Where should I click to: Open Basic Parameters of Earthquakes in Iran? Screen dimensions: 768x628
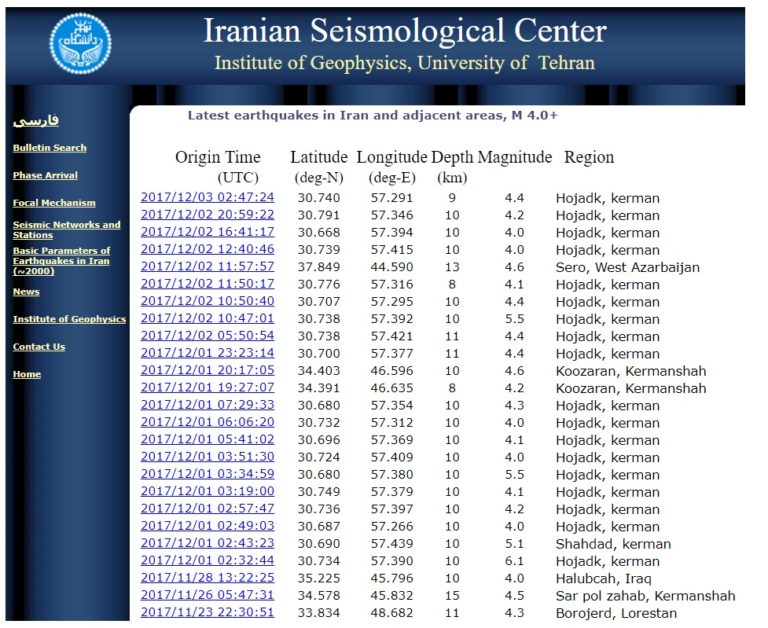coord(61,261)
